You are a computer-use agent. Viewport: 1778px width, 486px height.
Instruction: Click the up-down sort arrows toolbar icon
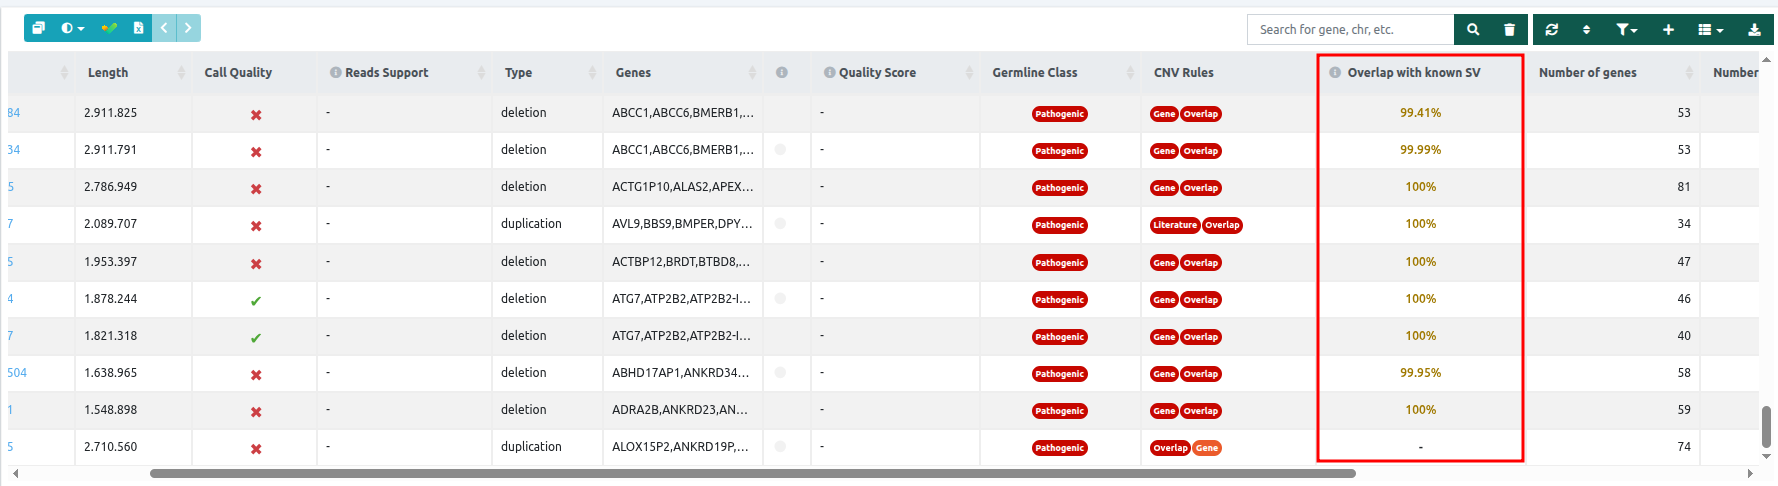[x=1586, y=30]
